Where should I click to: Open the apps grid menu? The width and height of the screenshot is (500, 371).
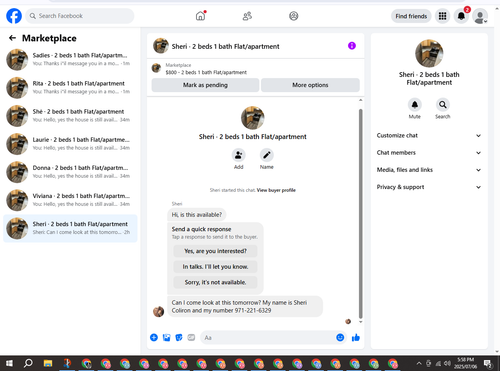(x=442, y=16)
